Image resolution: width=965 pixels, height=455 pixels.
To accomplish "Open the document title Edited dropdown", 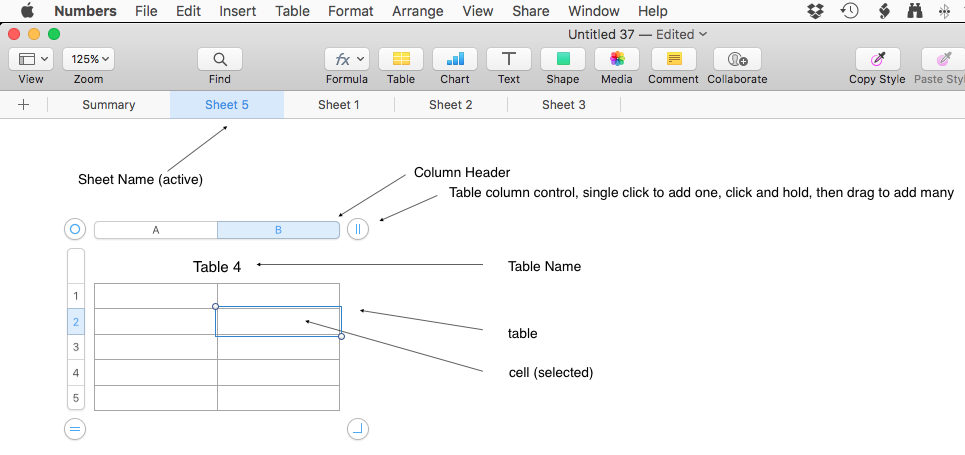I will [x=682, y=34].
